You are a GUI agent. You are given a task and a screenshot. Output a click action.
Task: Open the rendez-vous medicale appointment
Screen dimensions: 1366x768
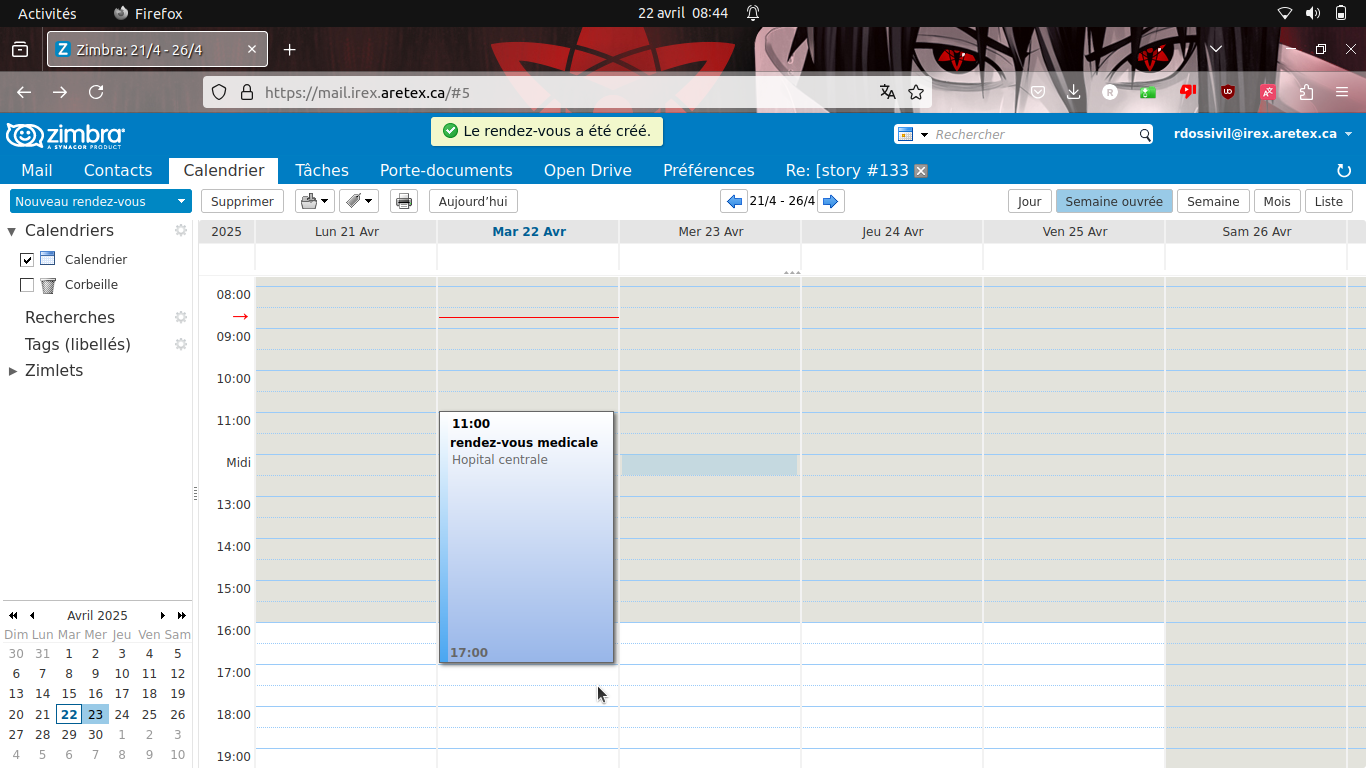coord(527,537)
